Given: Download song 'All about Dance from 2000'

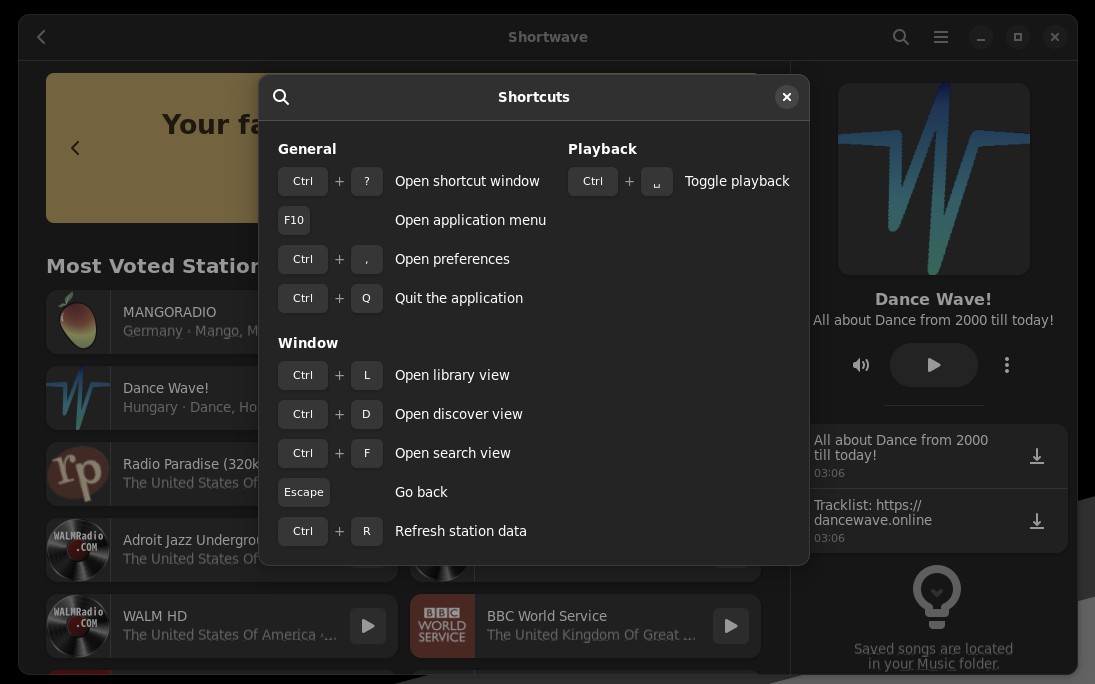Looking at the screenshot, I should pos(1036,456).
